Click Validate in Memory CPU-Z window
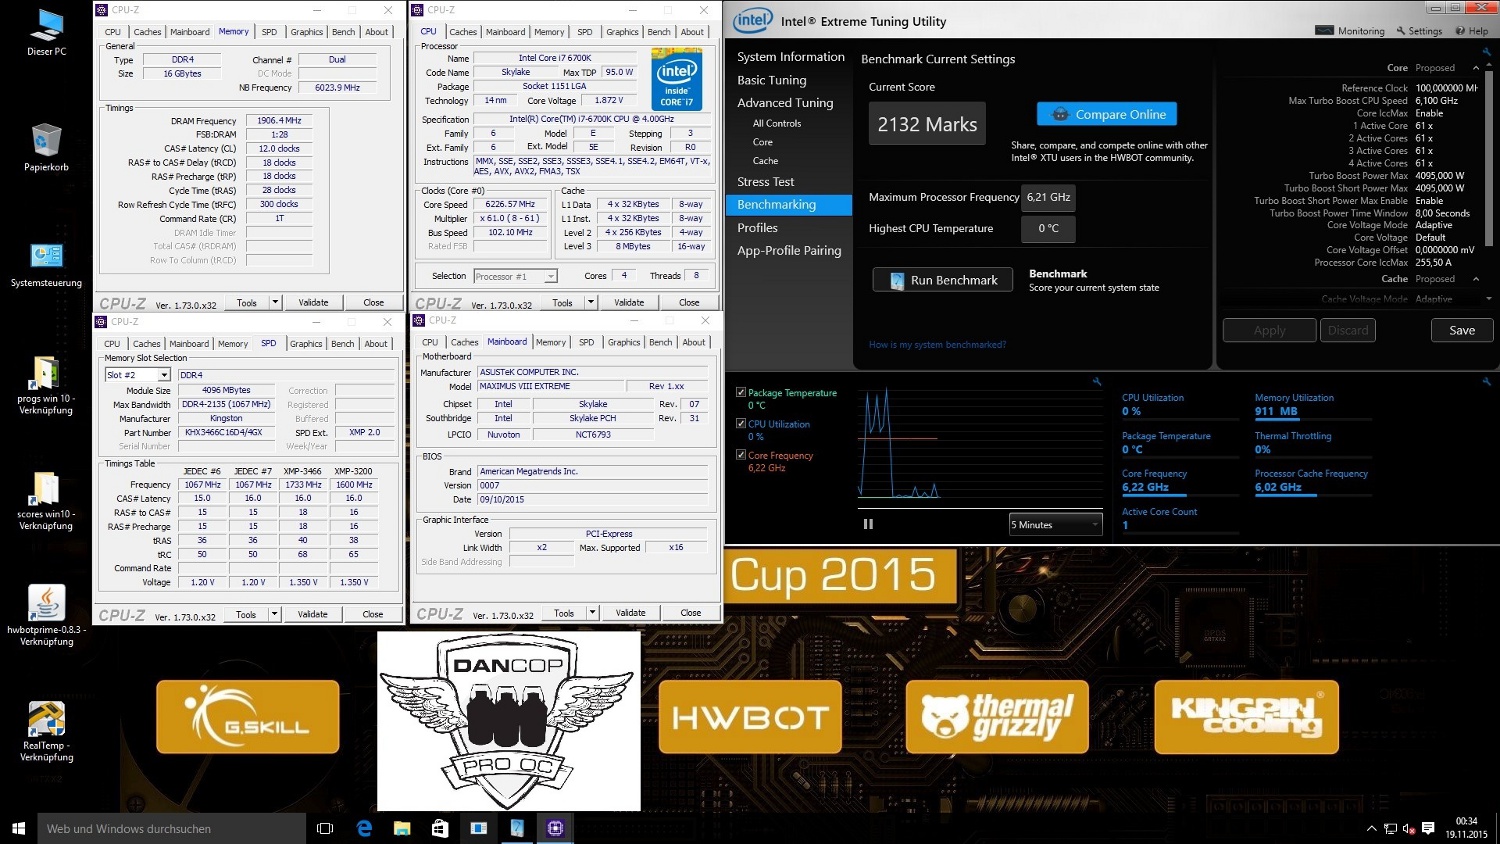The image size is (1500, 844). pyautogui.click(x=313, y=302)
